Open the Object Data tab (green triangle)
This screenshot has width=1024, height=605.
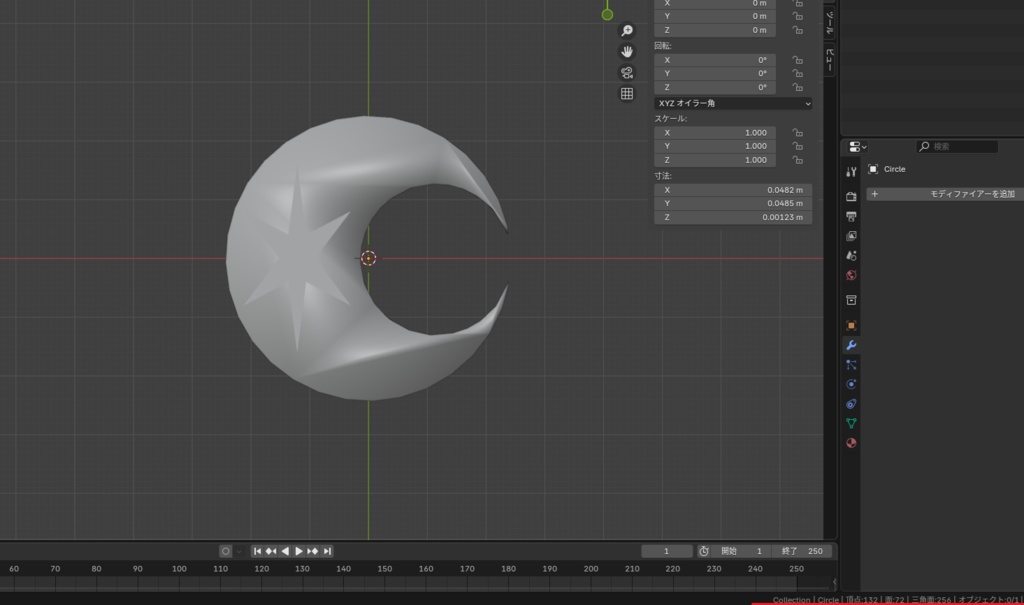pyautogui.click(x=851, y=423)
